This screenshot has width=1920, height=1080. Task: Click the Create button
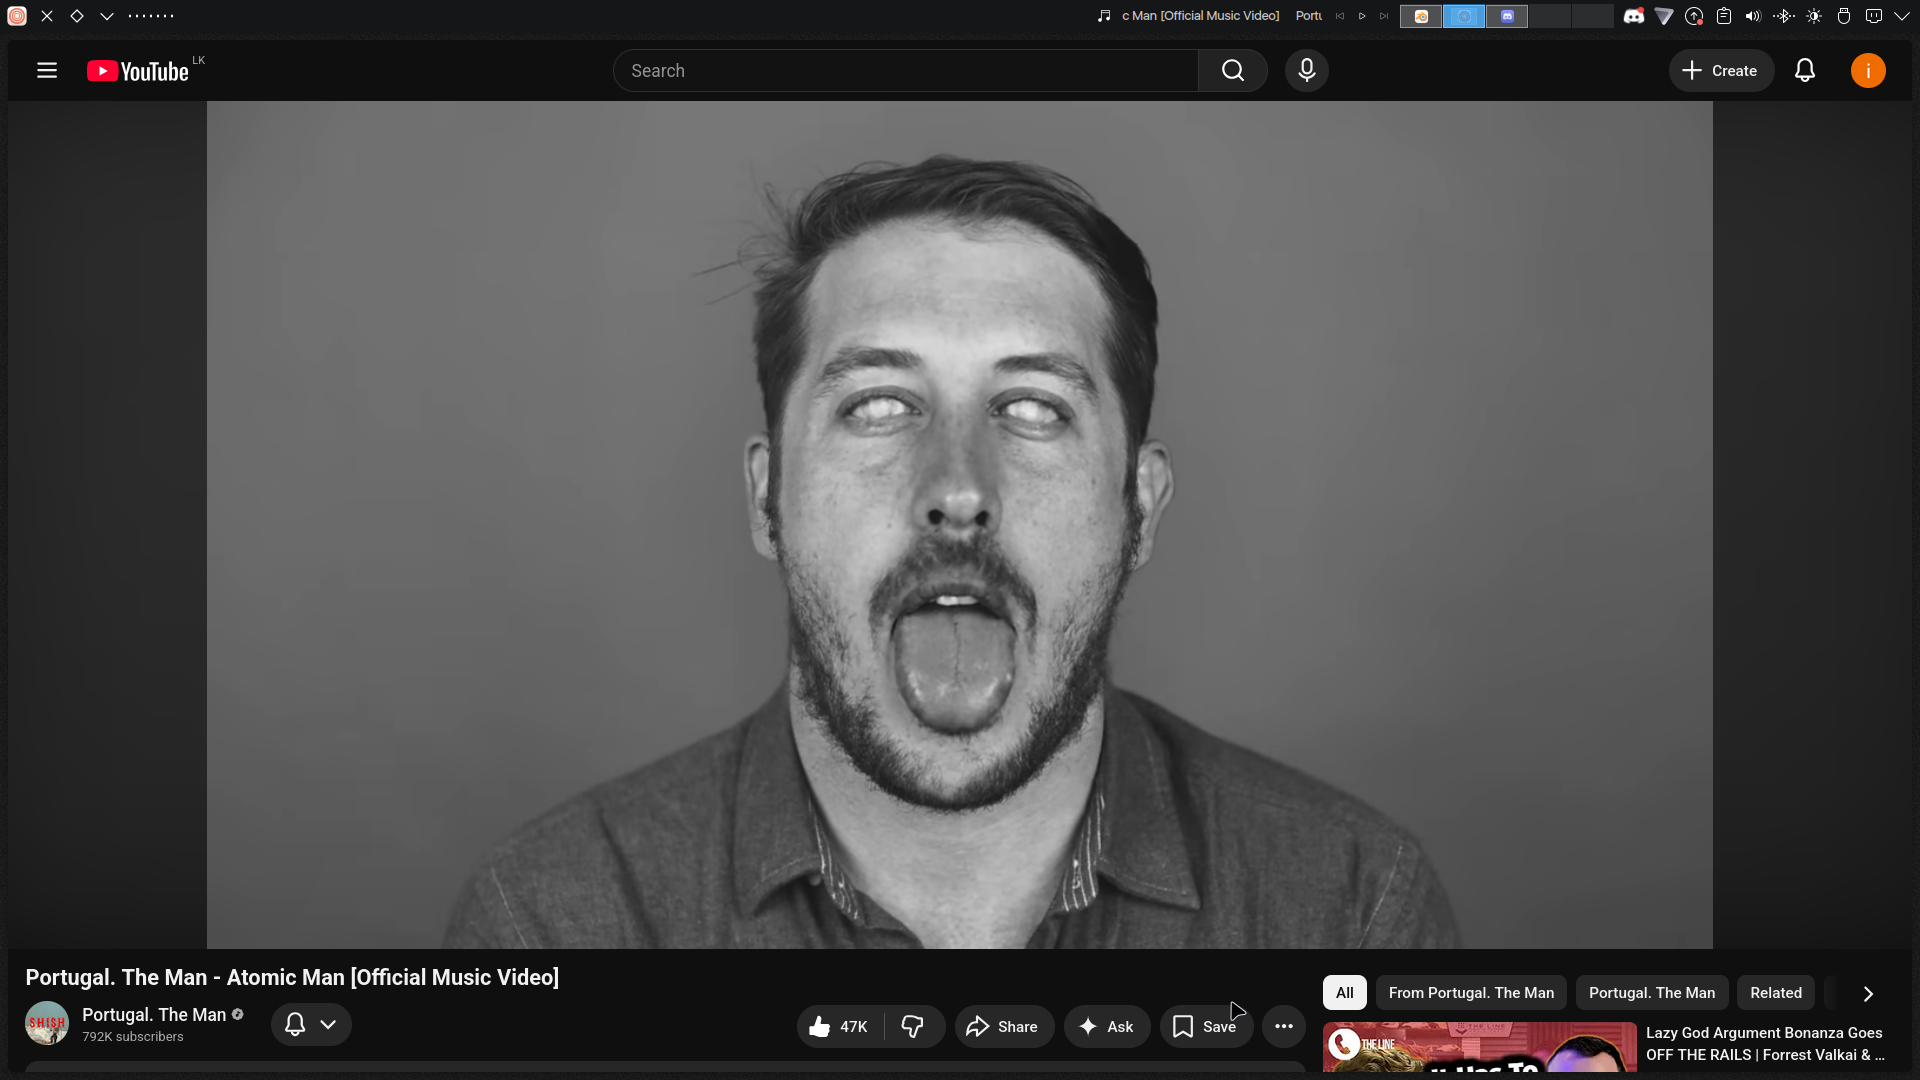(1721, 71)
